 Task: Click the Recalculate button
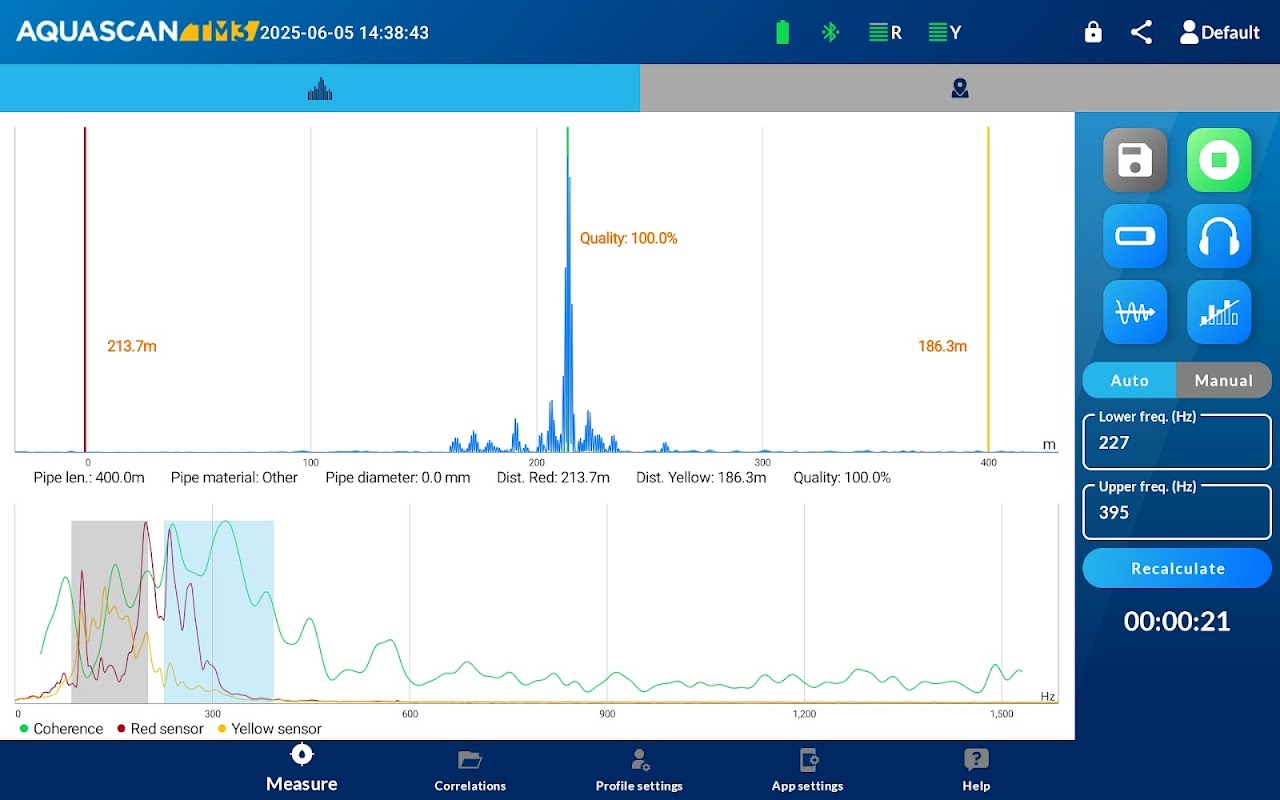(1177, 568)
